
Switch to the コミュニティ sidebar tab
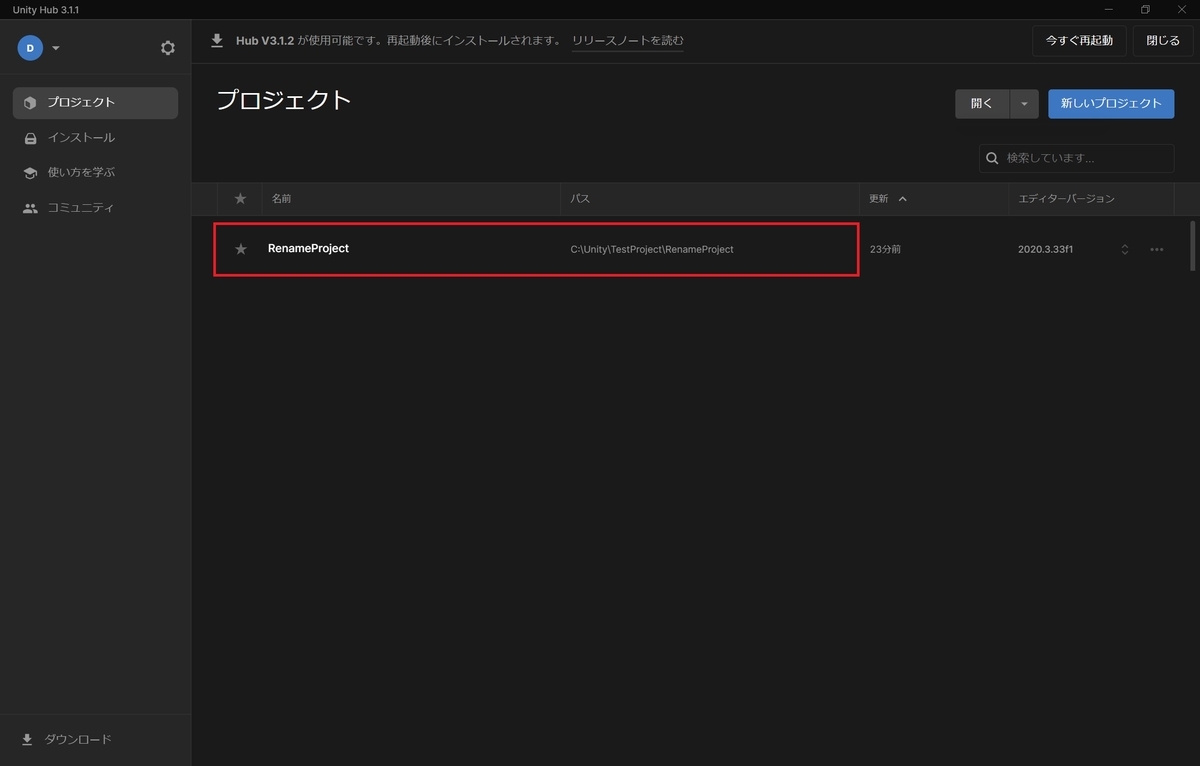click(95, 208)
